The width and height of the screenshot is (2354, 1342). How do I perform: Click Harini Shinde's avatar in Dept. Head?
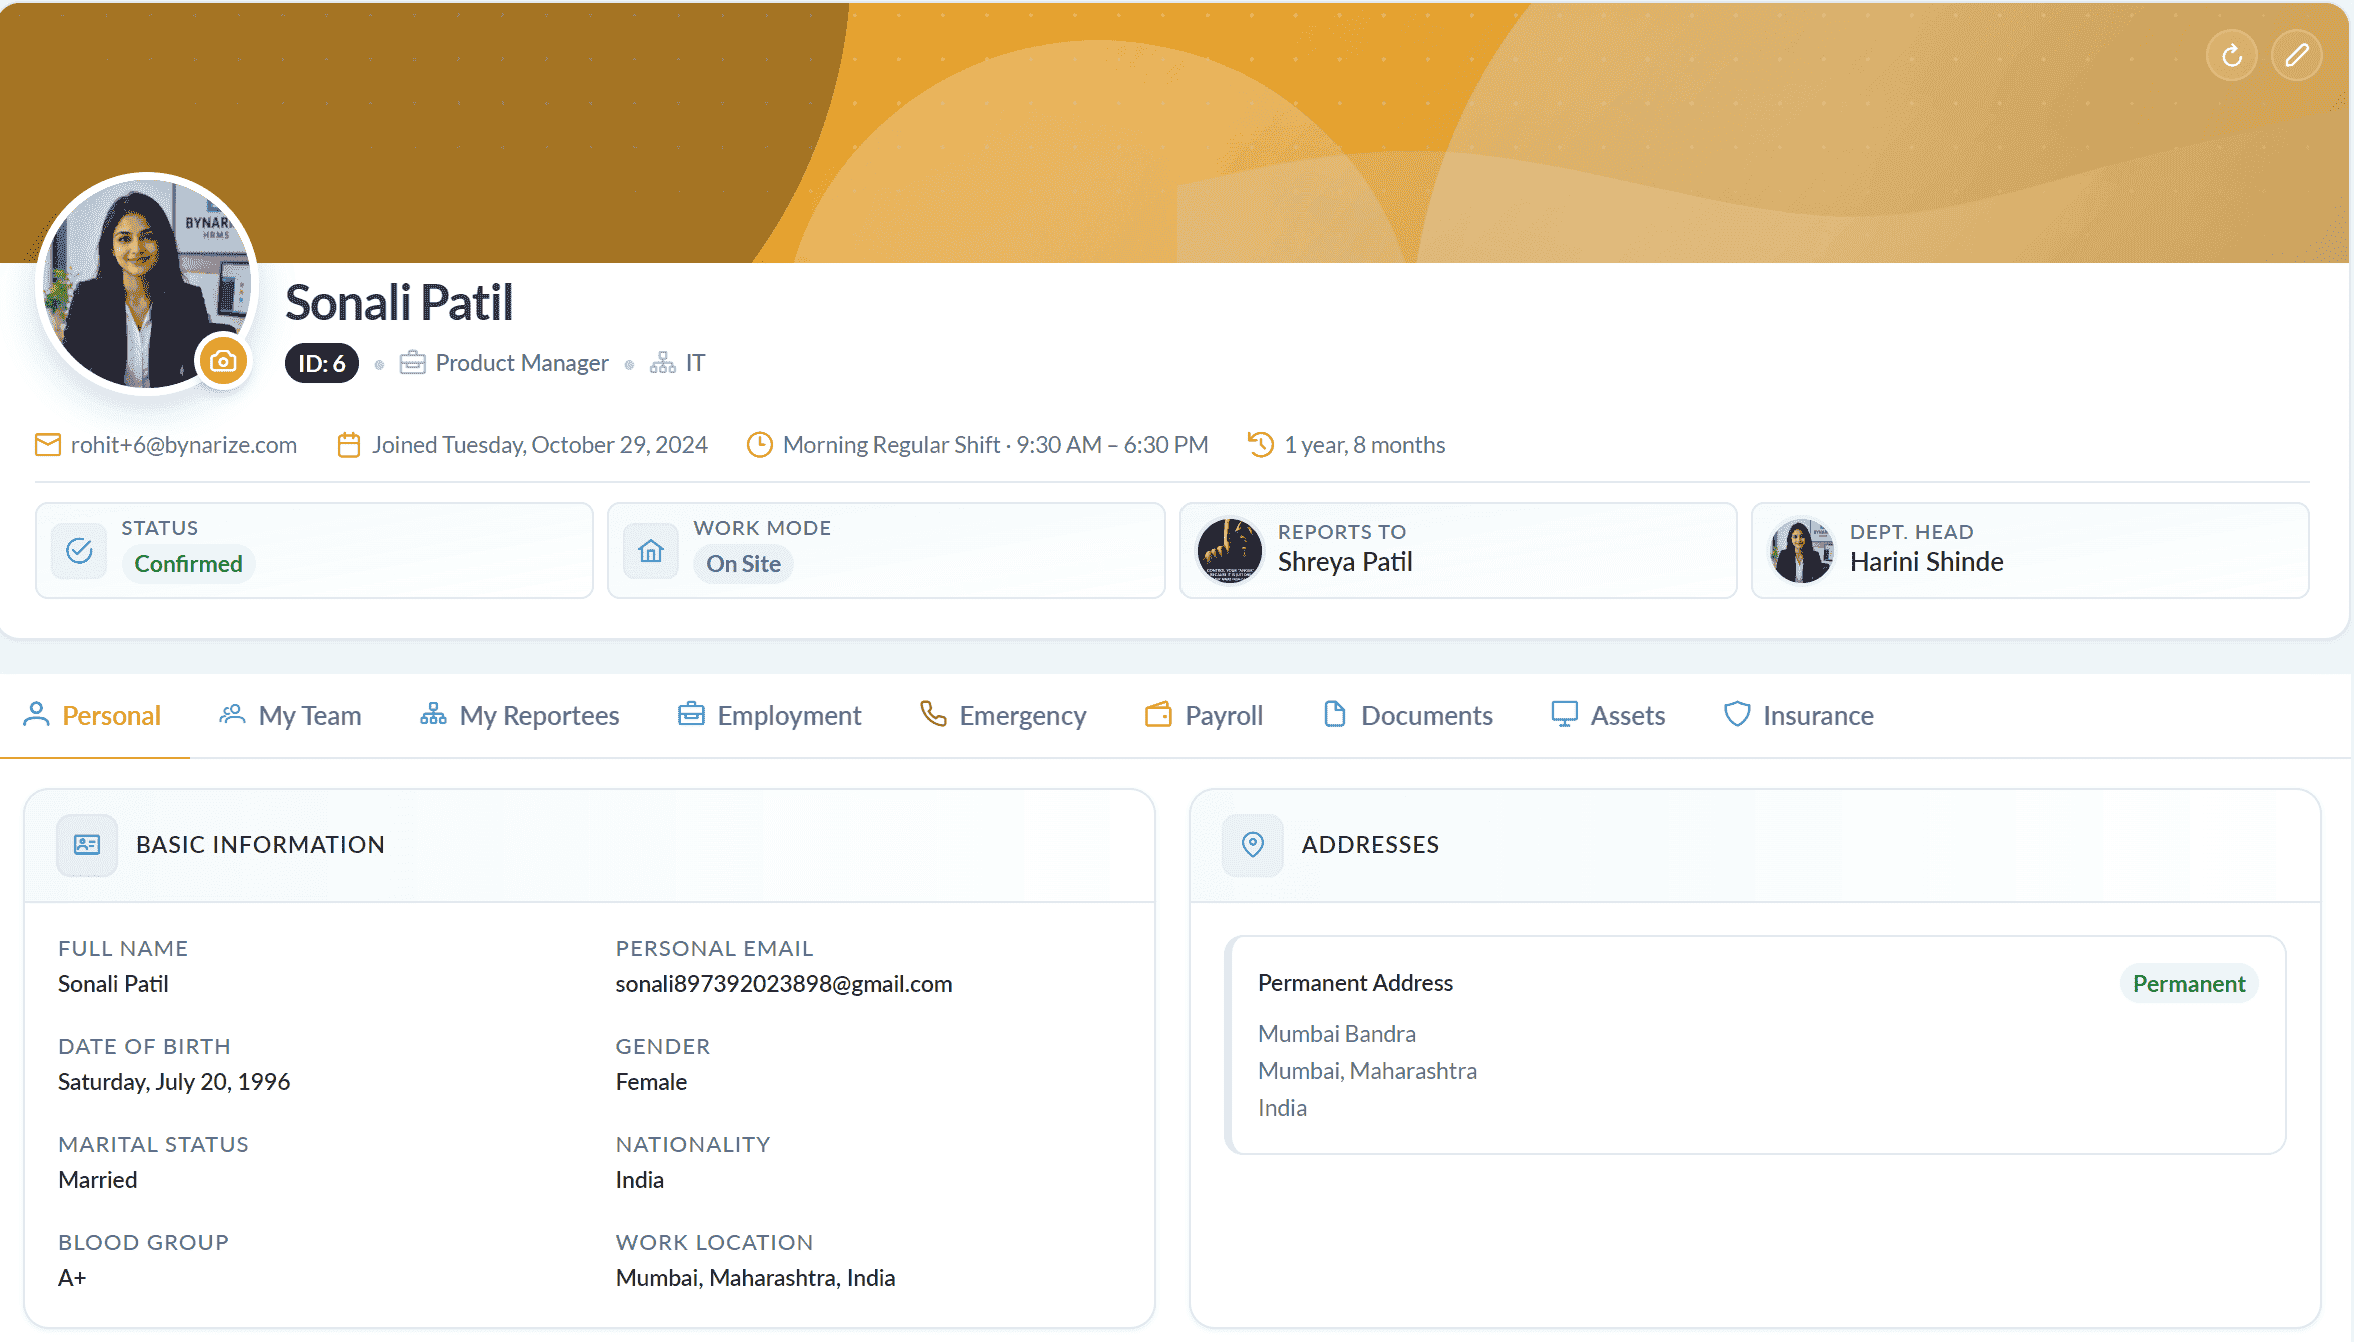(x=1802, y=550)
